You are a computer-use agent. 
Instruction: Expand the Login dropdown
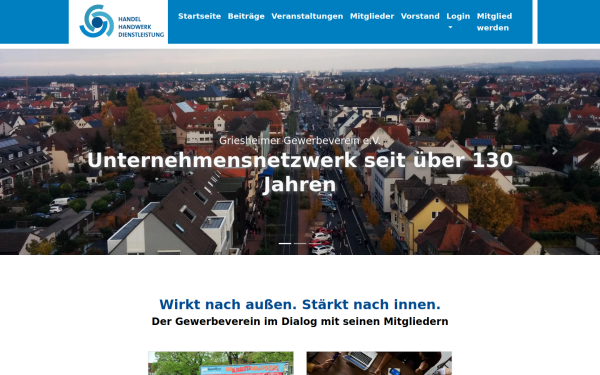(458, 21)
